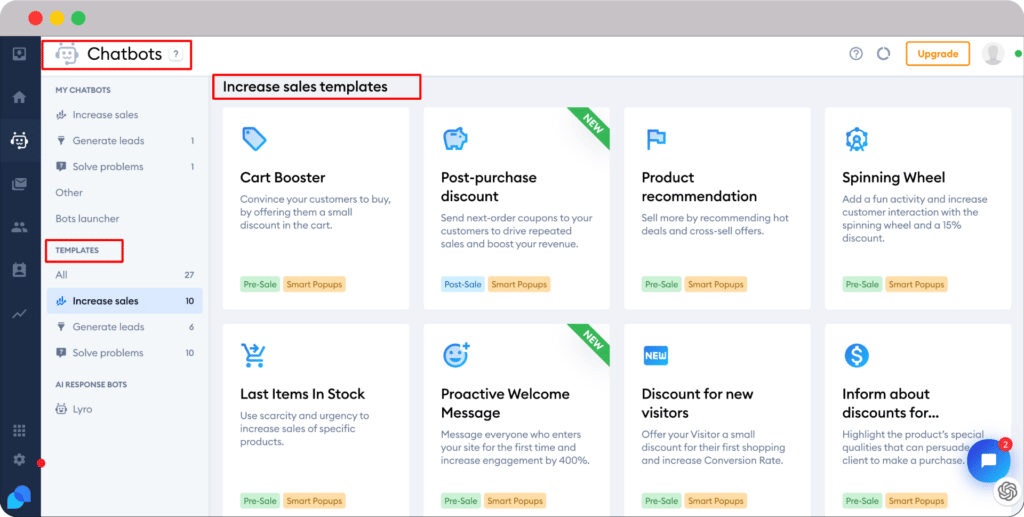Open Bots launcher in My Chatbots
Screen dimensions: 1024x517
(88, 219)
